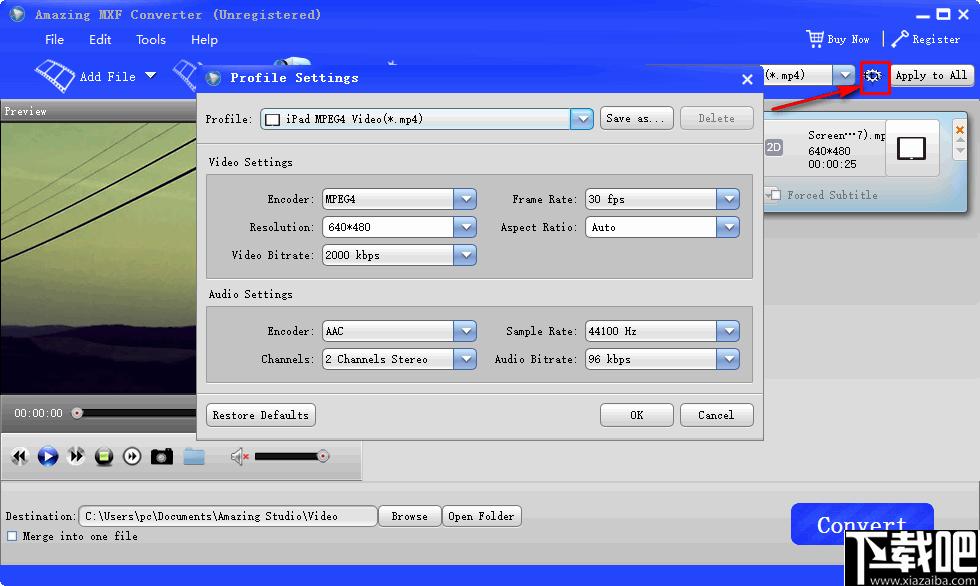Toggle Merge into one file checkbox
This screenshot has width=980, height=586.
(12, 536)
